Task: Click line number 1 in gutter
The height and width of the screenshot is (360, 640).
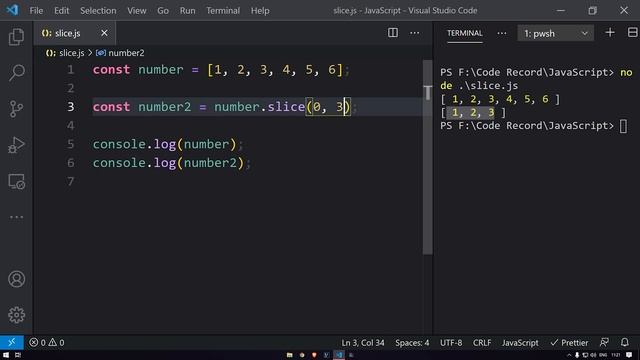Action: point(71,70)
